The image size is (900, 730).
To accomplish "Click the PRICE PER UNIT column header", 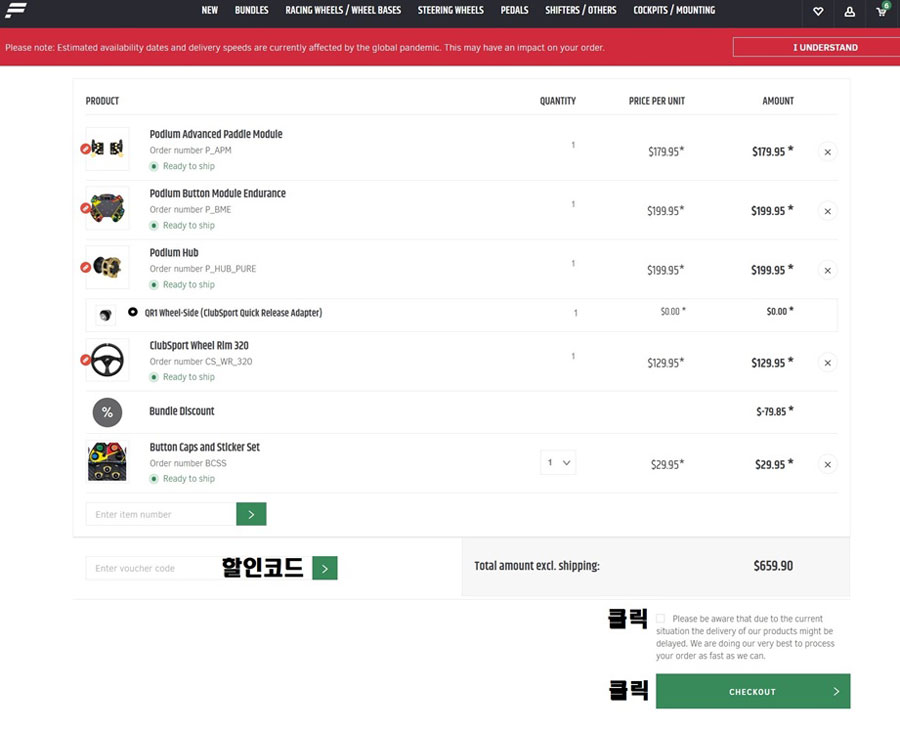I will point(657,101).
